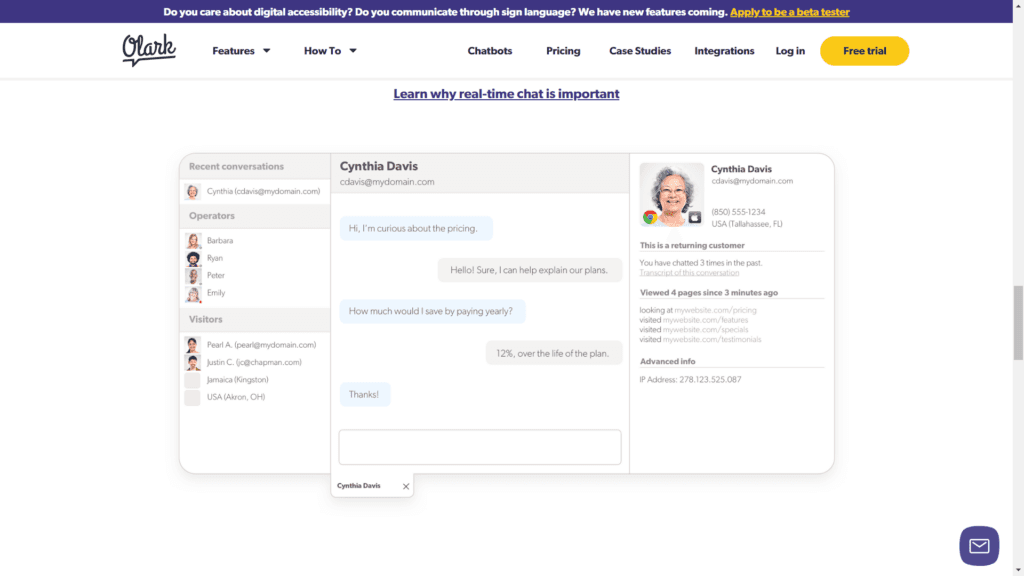Image resolution: width=1024 pixels, height=576 pixels.
Task: Close the Cynthia Davis chat tab
Action: [405, 486]
